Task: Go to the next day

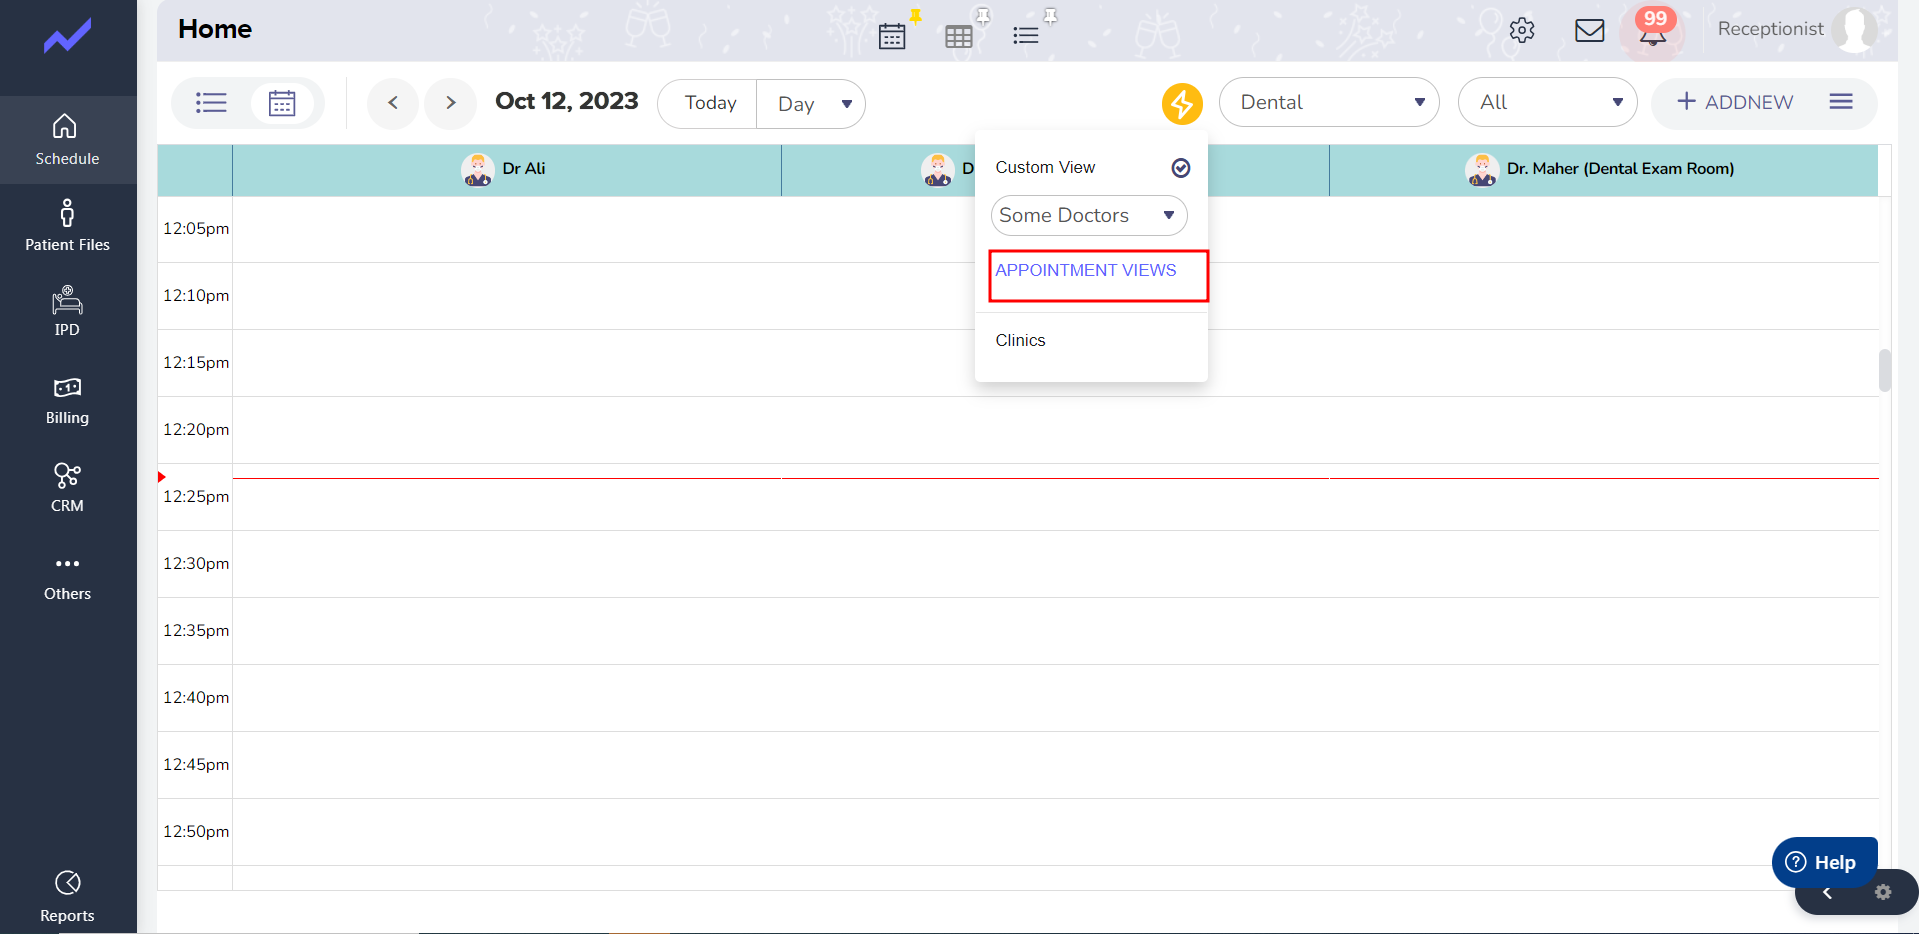Action: pyautogui.click(x=451, y=103)
